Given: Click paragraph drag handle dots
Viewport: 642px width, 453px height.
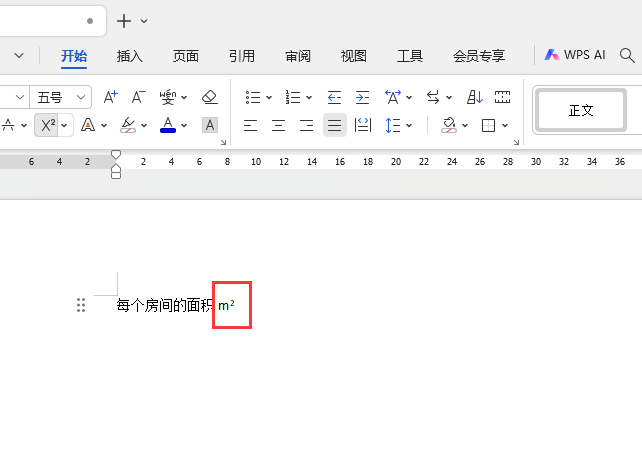Looking at the screenshot, I should (x=81, y=305).
